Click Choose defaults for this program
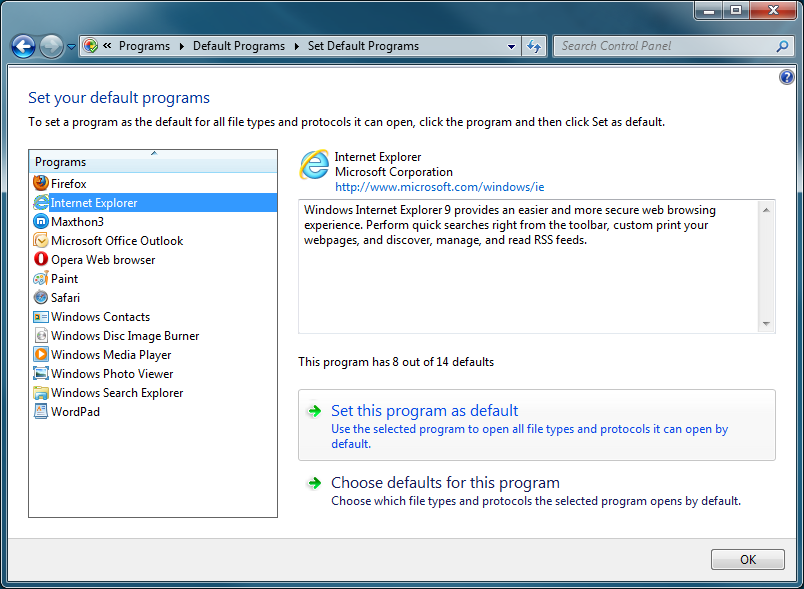Image resolution: width=804 pixels, height=589 pixels. click(536, 491)
